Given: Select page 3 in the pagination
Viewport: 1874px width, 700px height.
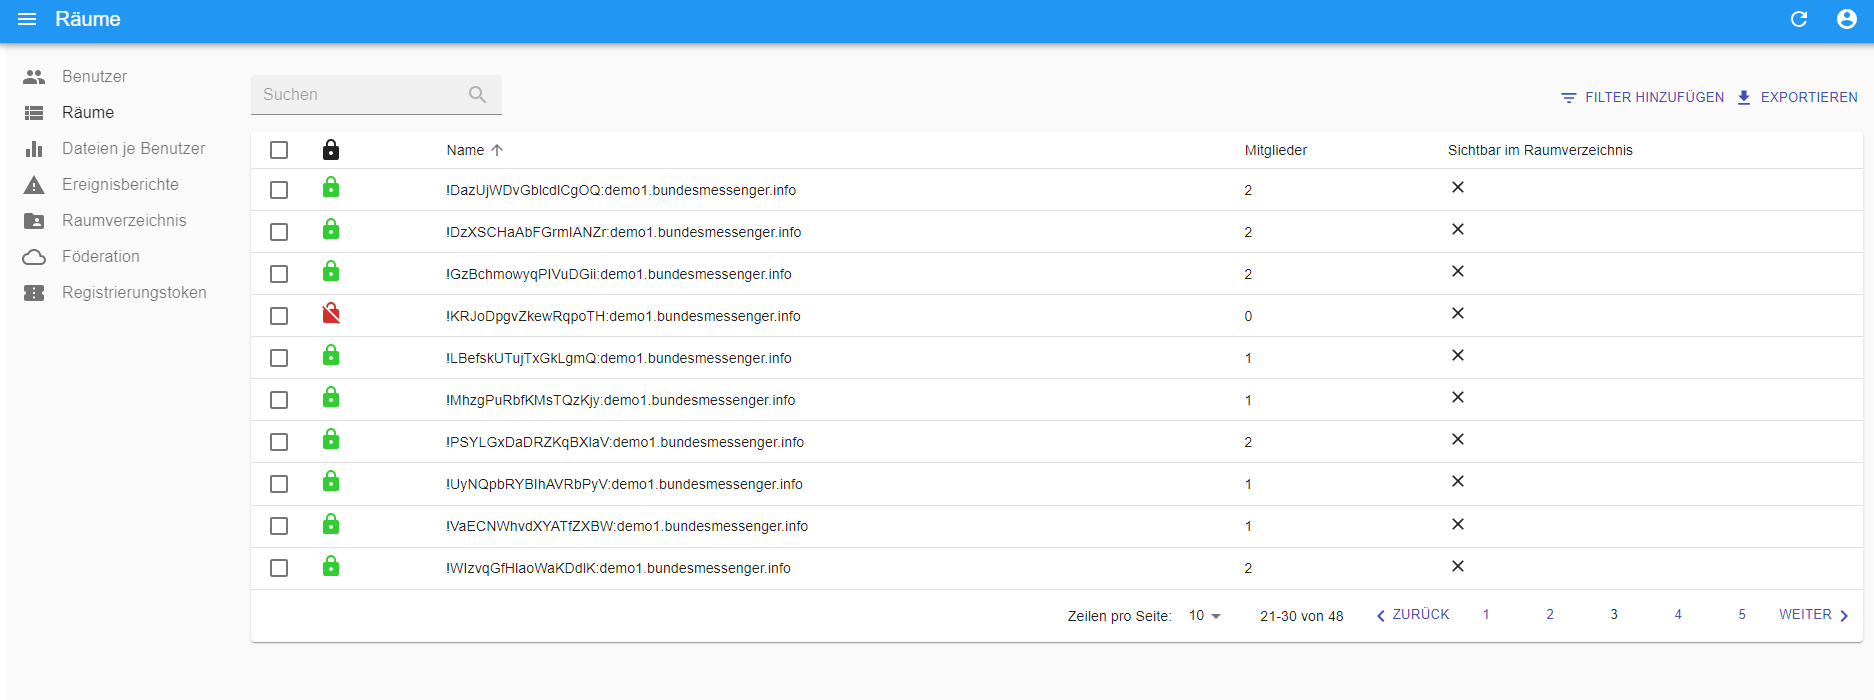Looking at the screenshot, I should coord(1614,615).
